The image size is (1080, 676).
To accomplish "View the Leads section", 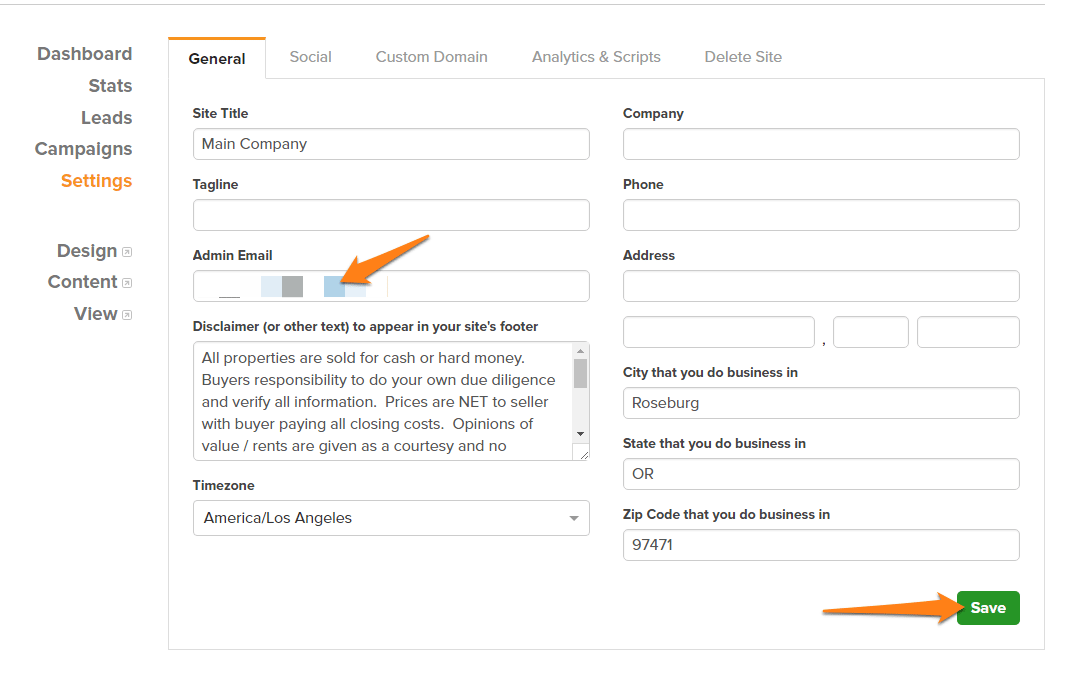I will coord(107,117).
